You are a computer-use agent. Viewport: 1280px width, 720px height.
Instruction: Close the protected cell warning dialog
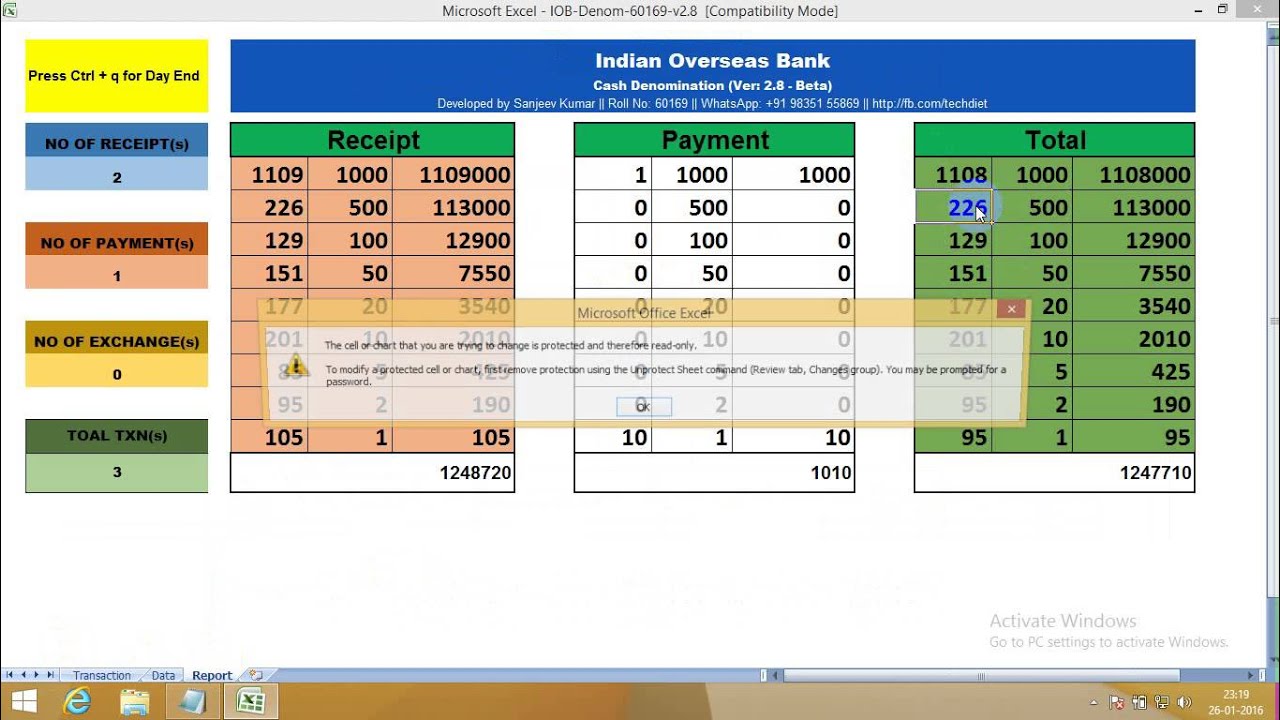(x=1011, y=310)
